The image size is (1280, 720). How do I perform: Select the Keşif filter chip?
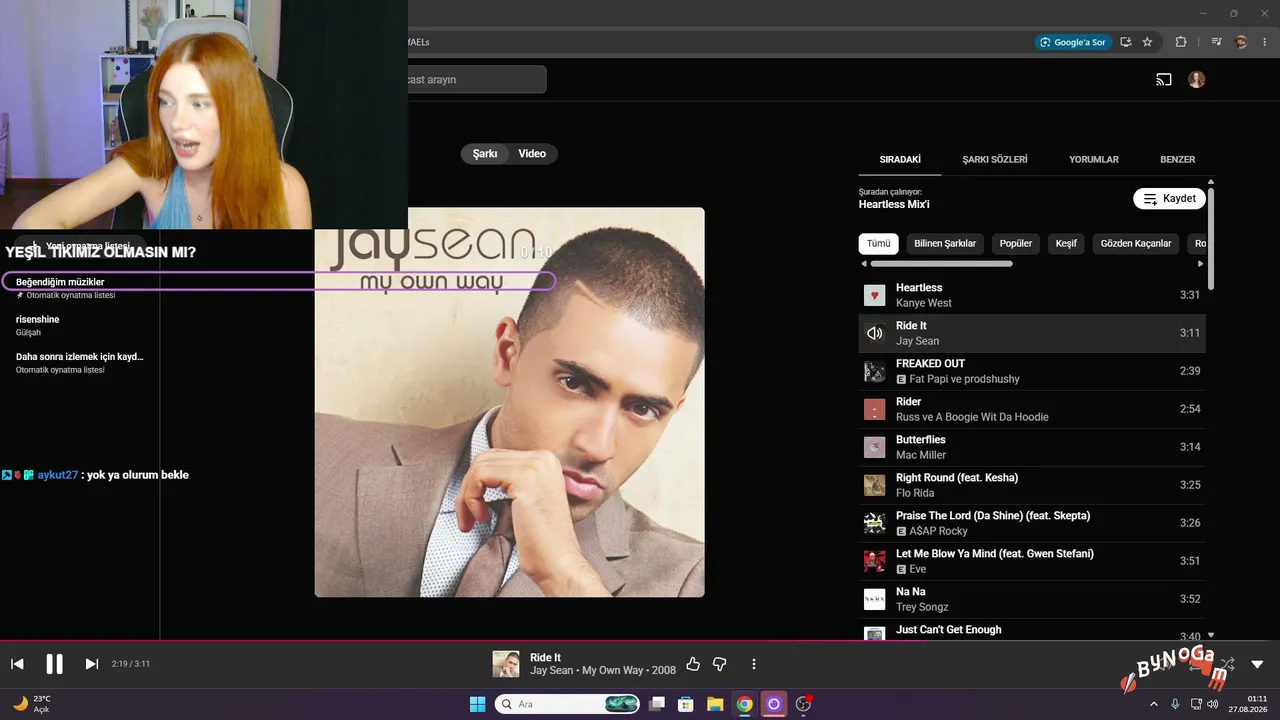point(1066,244)
